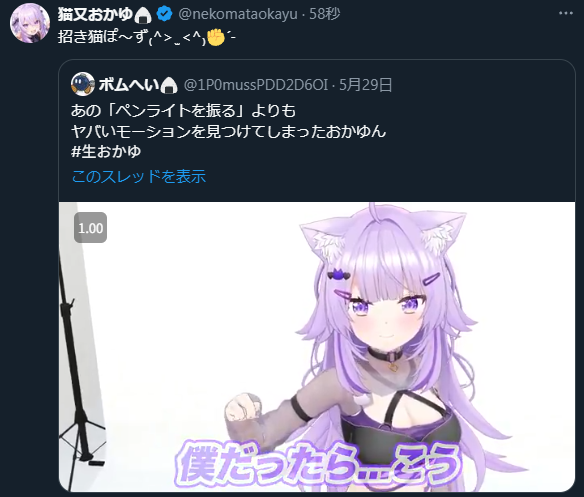Click the 5月29日 quoted tweet date

(x=365, y=85)
